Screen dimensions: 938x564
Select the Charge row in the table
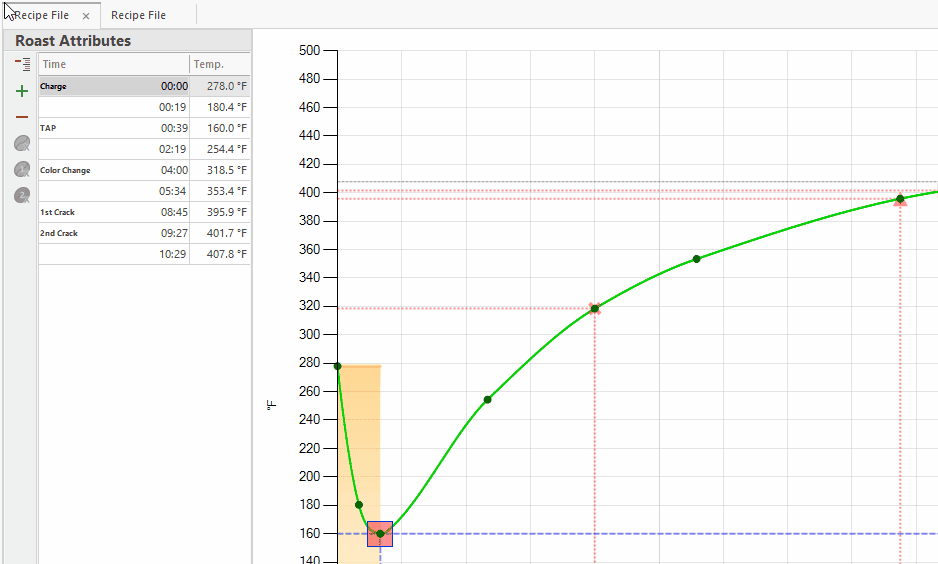pos(95,86)
